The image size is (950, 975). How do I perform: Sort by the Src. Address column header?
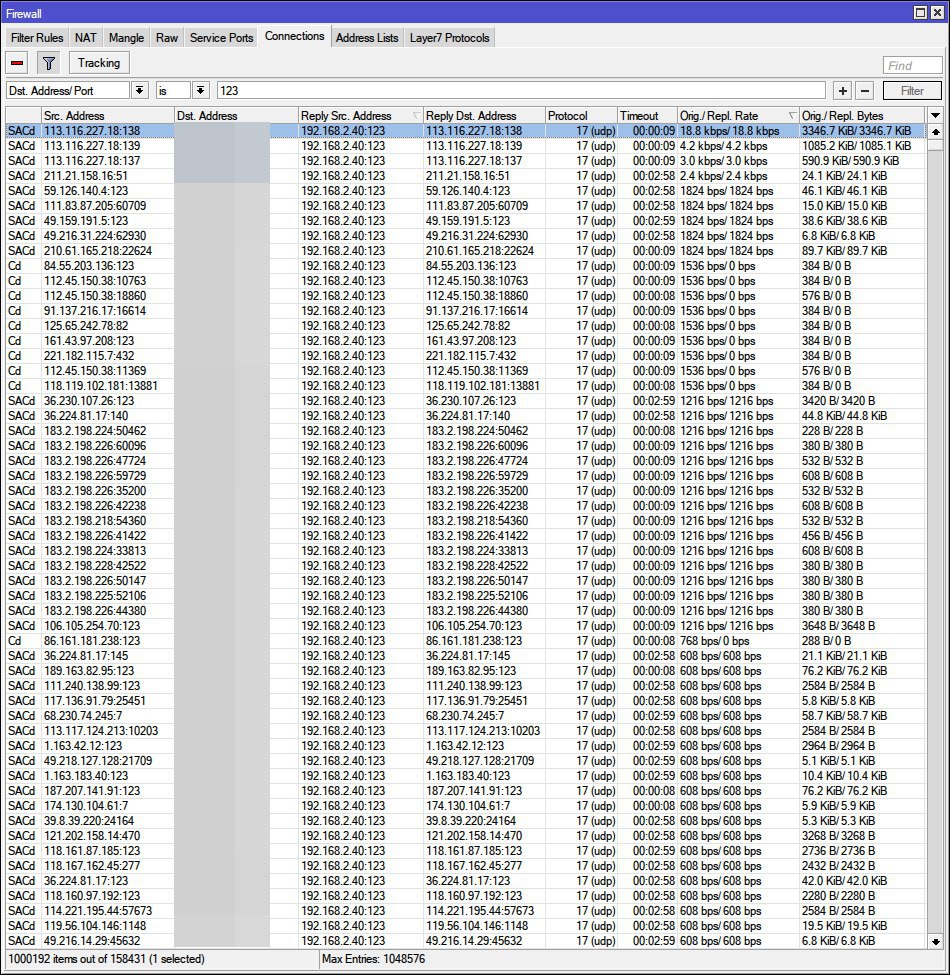click(107, 116)
